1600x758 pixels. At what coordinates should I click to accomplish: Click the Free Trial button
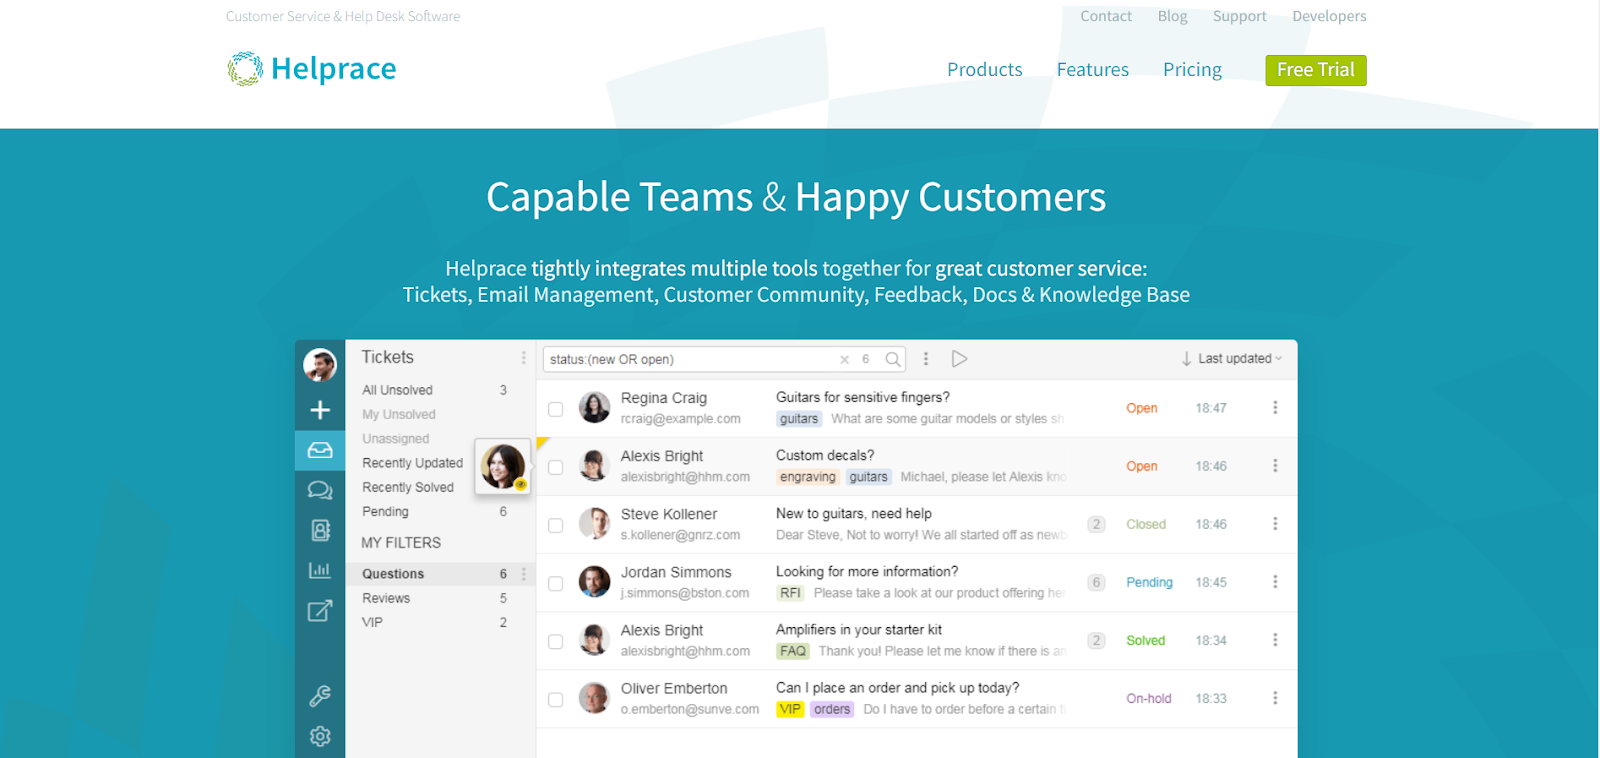click(x=1316, y=70)
